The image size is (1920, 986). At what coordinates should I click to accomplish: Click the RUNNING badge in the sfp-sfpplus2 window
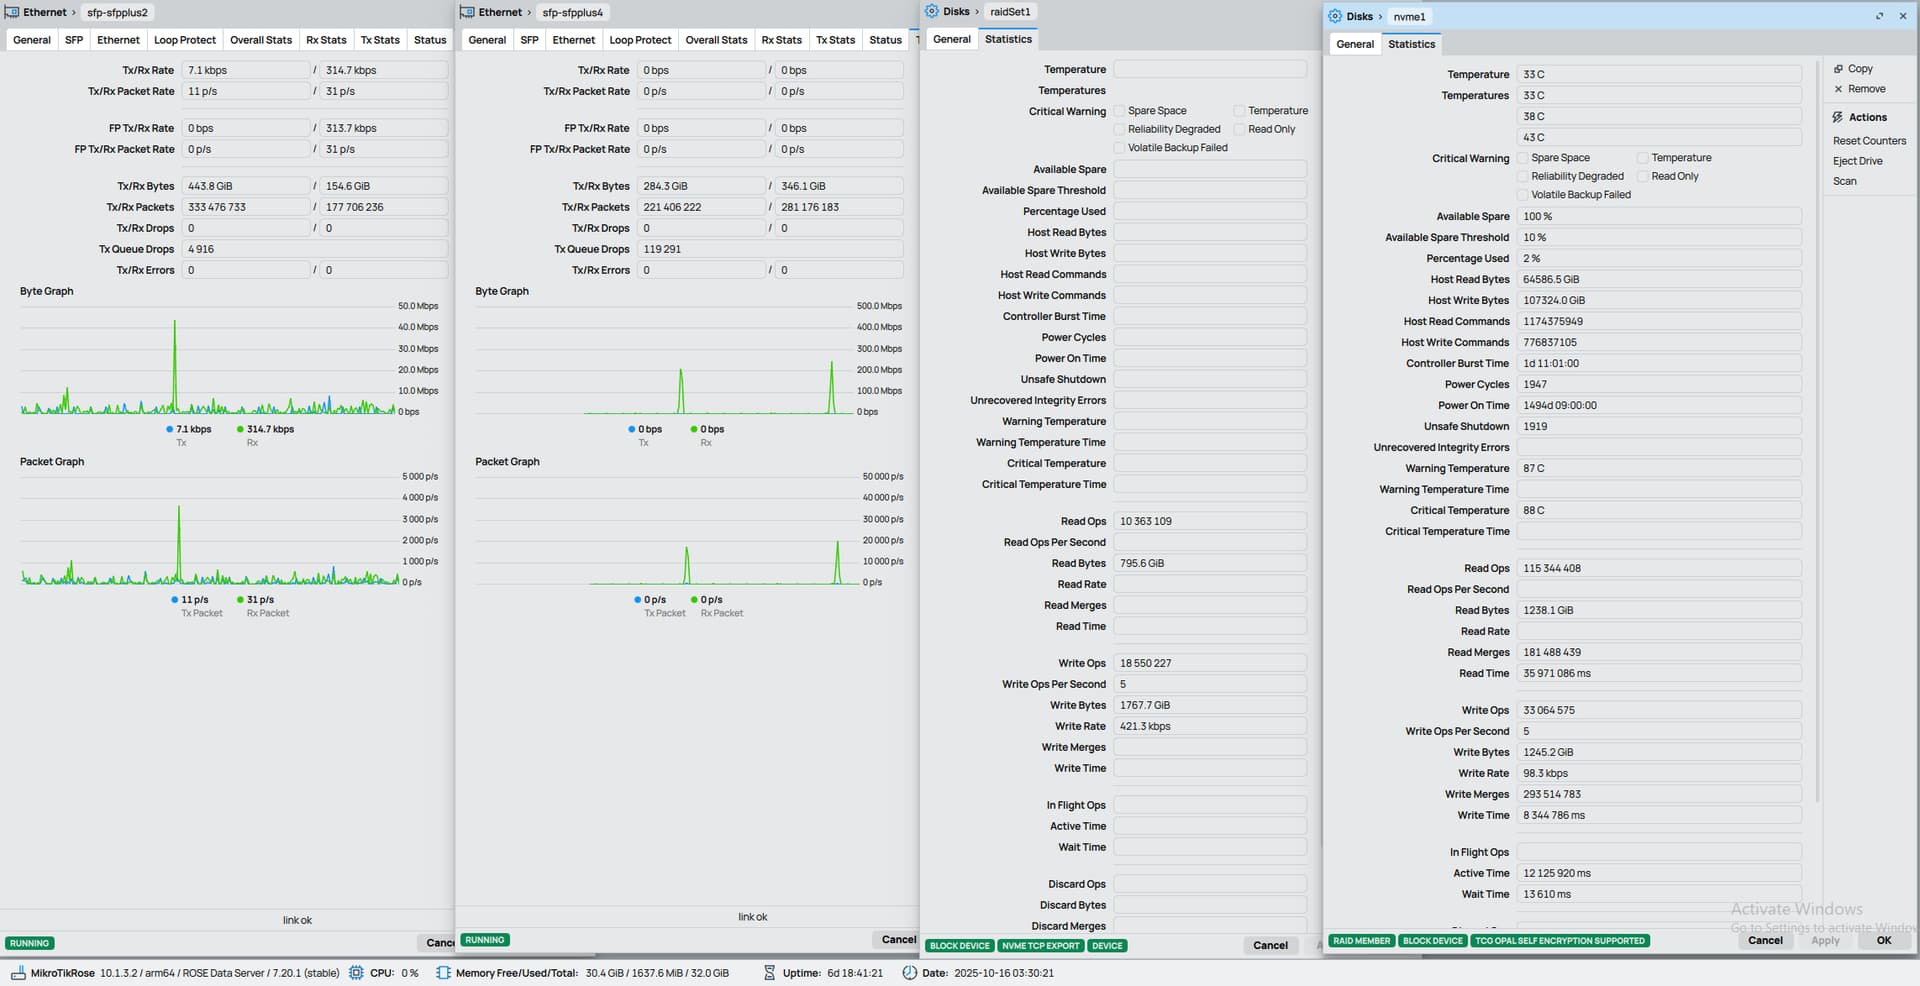click(x=29, y=943)
